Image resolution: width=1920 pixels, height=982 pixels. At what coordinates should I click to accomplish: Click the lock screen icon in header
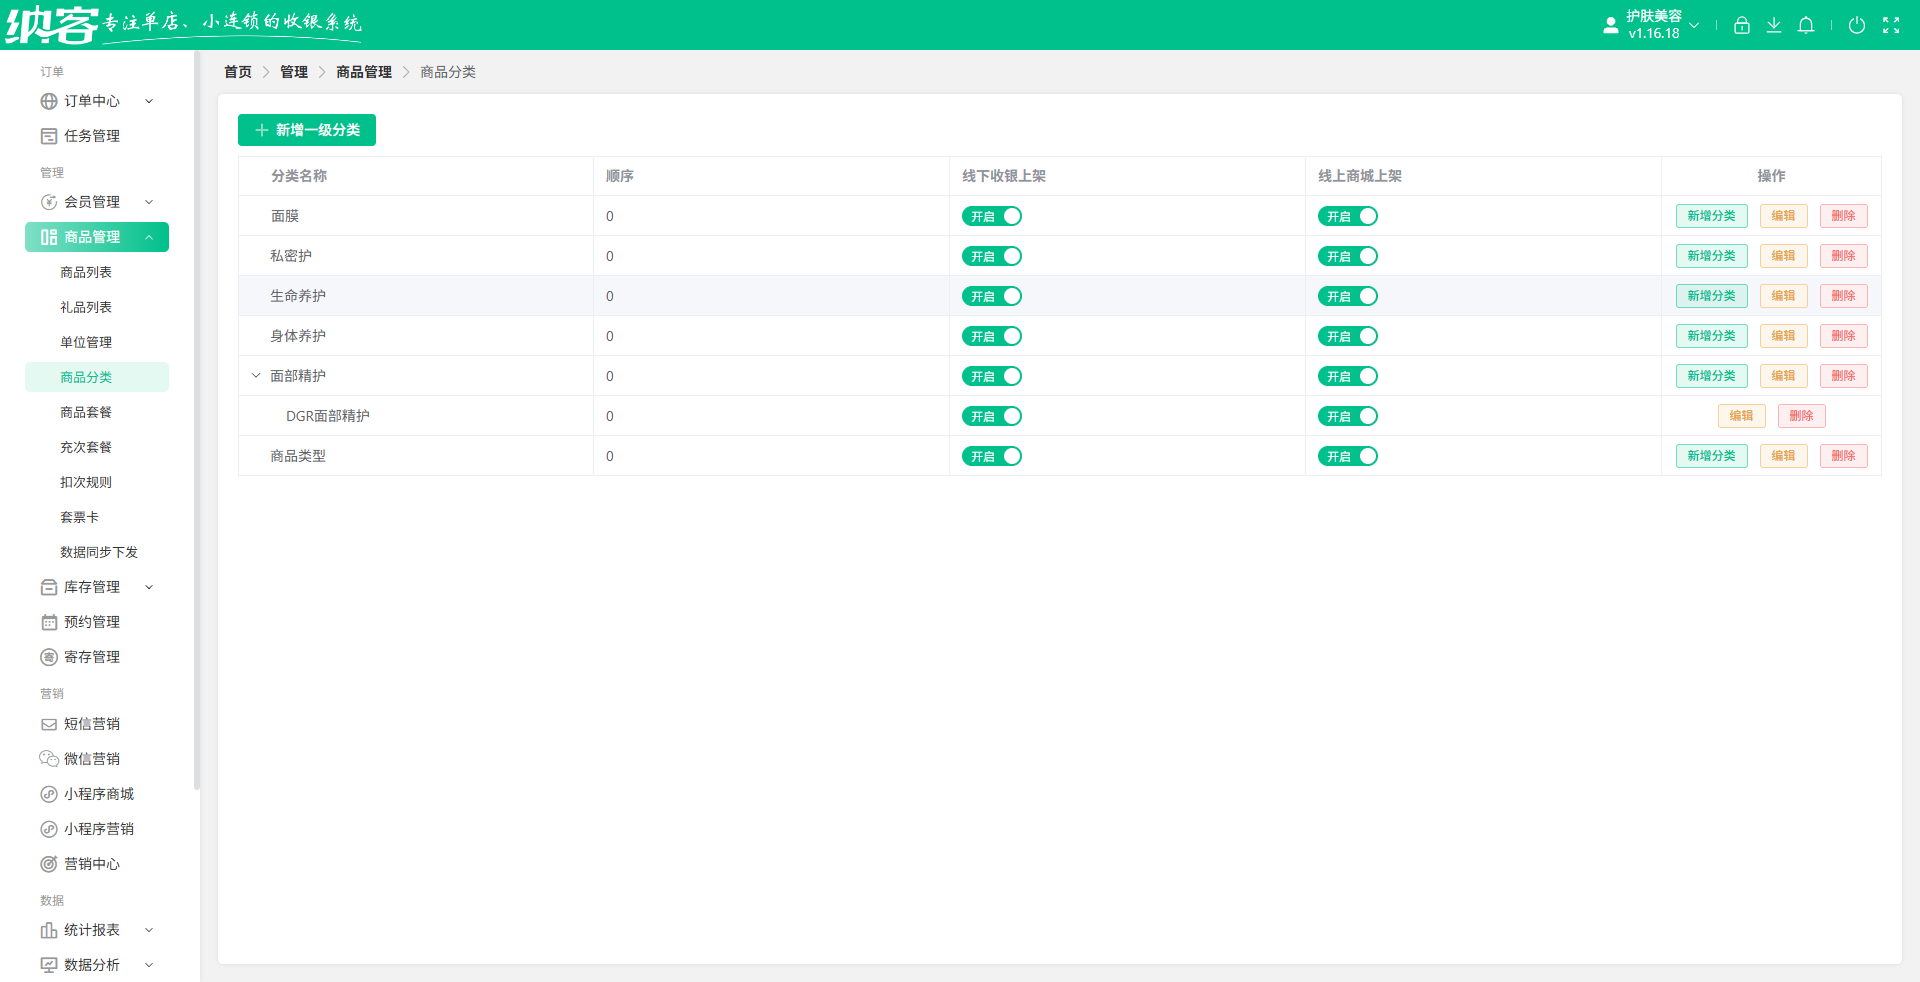click(x=1741, y=26)
